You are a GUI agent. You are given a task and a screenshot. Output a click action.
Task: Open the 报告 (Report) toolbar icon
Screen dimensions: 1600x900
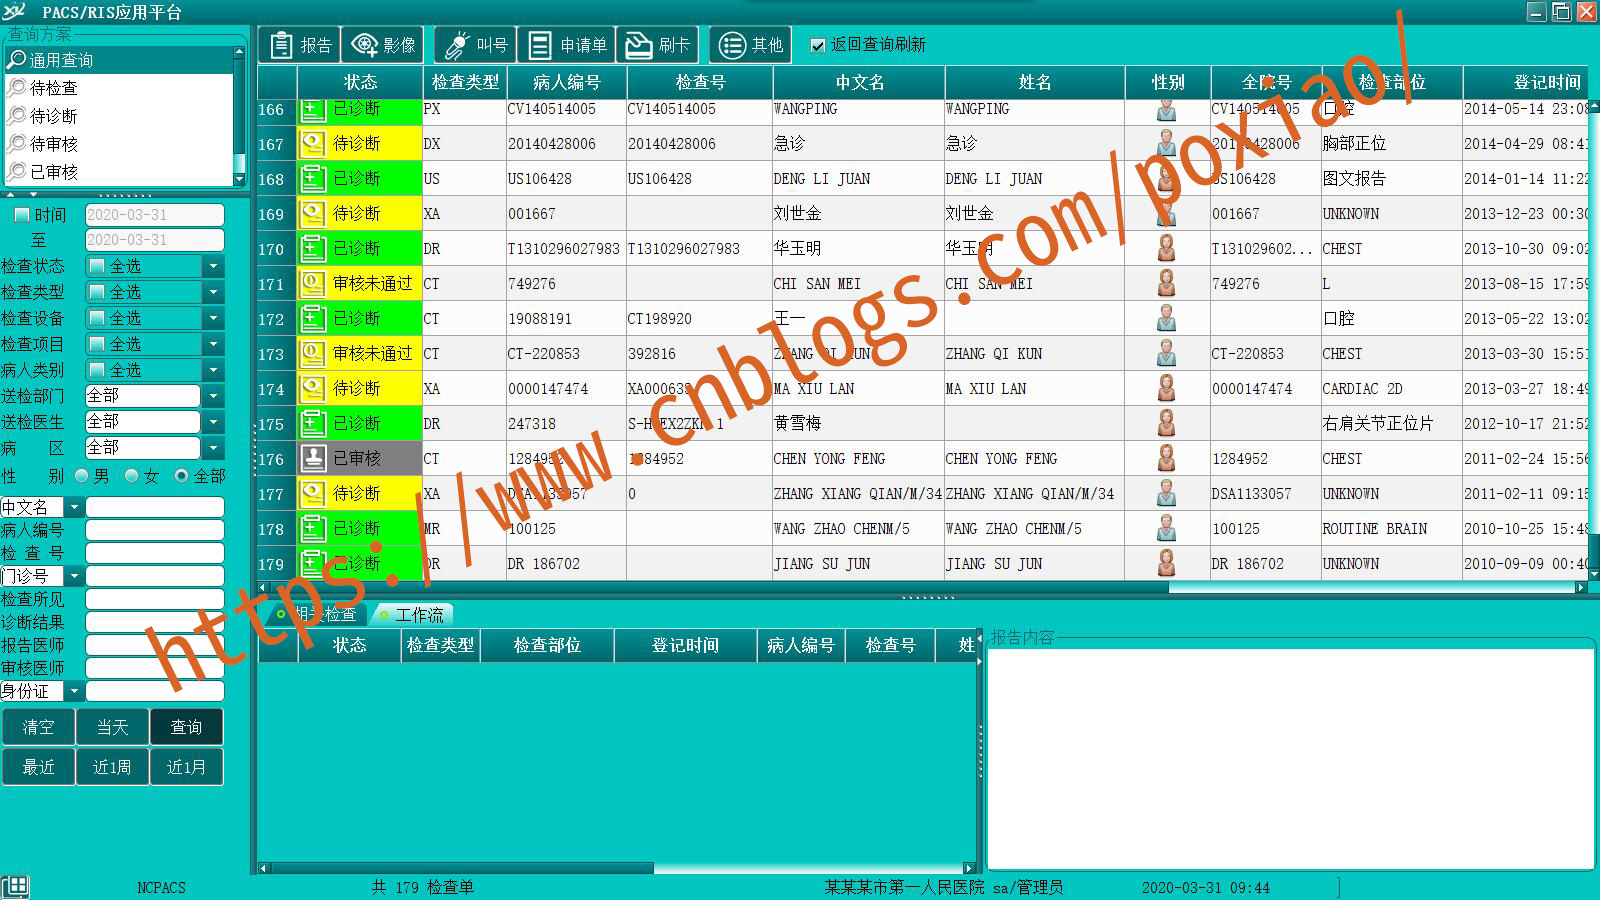(x=298, y=44)
